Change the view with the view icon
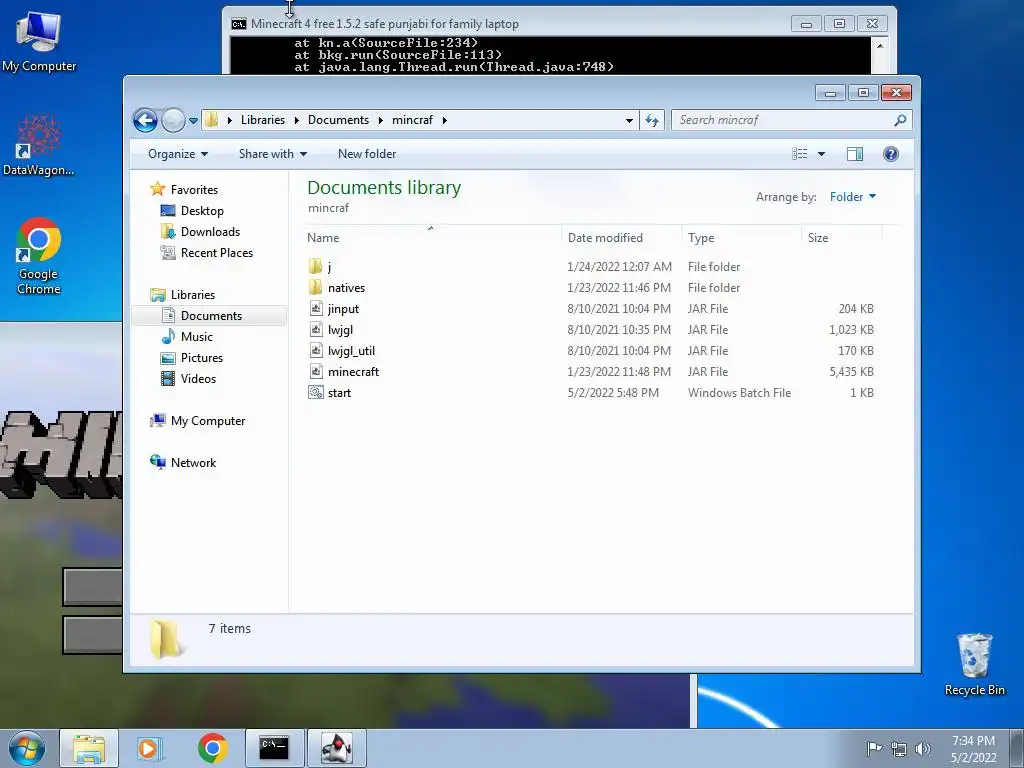 800,154
